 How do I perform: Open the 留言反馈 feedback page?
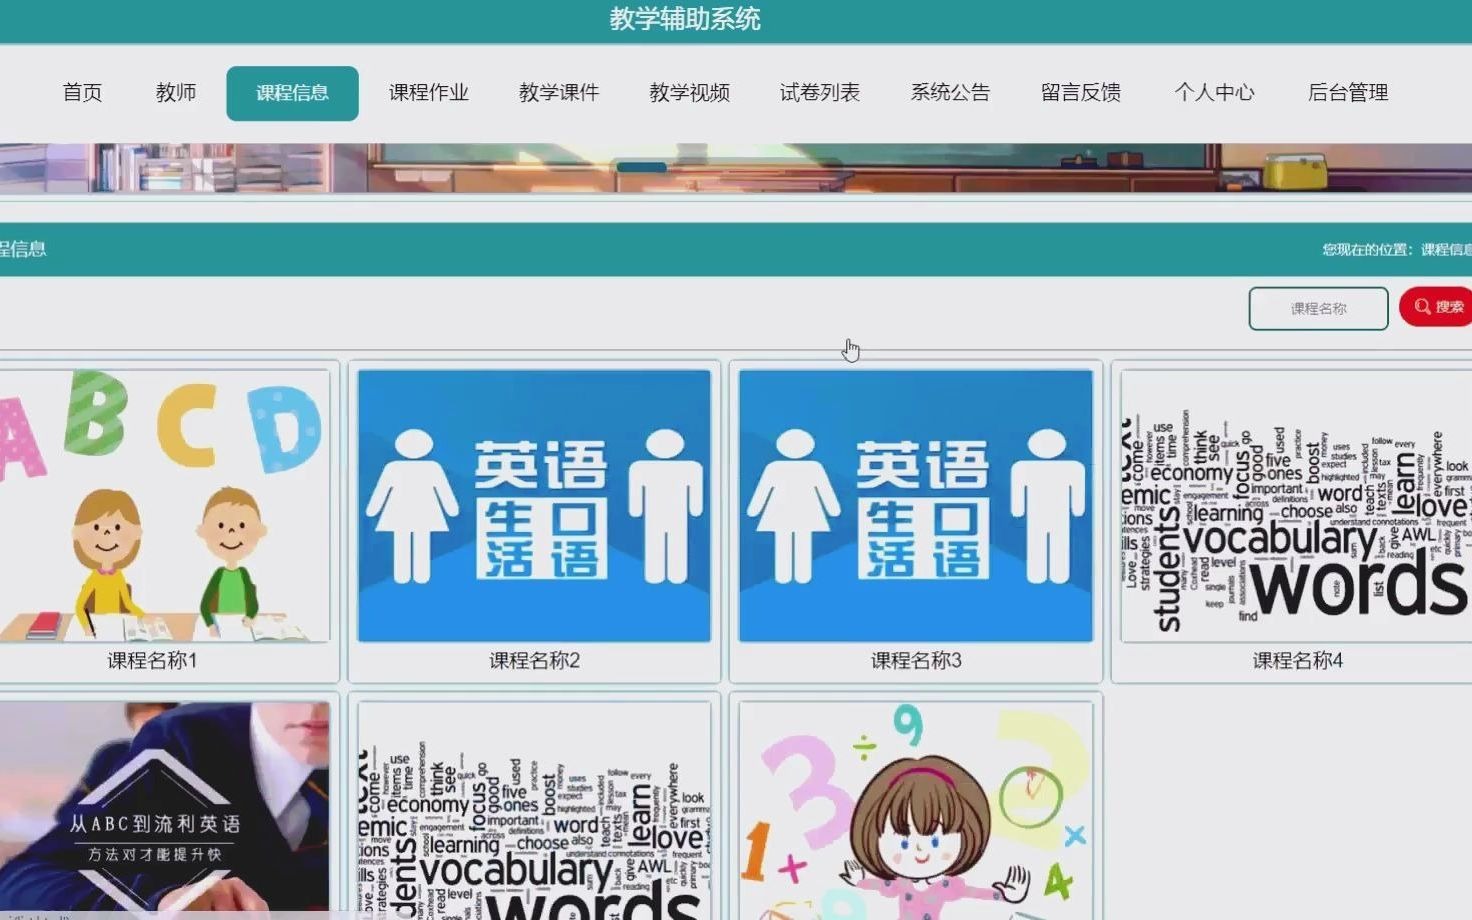1081,92
